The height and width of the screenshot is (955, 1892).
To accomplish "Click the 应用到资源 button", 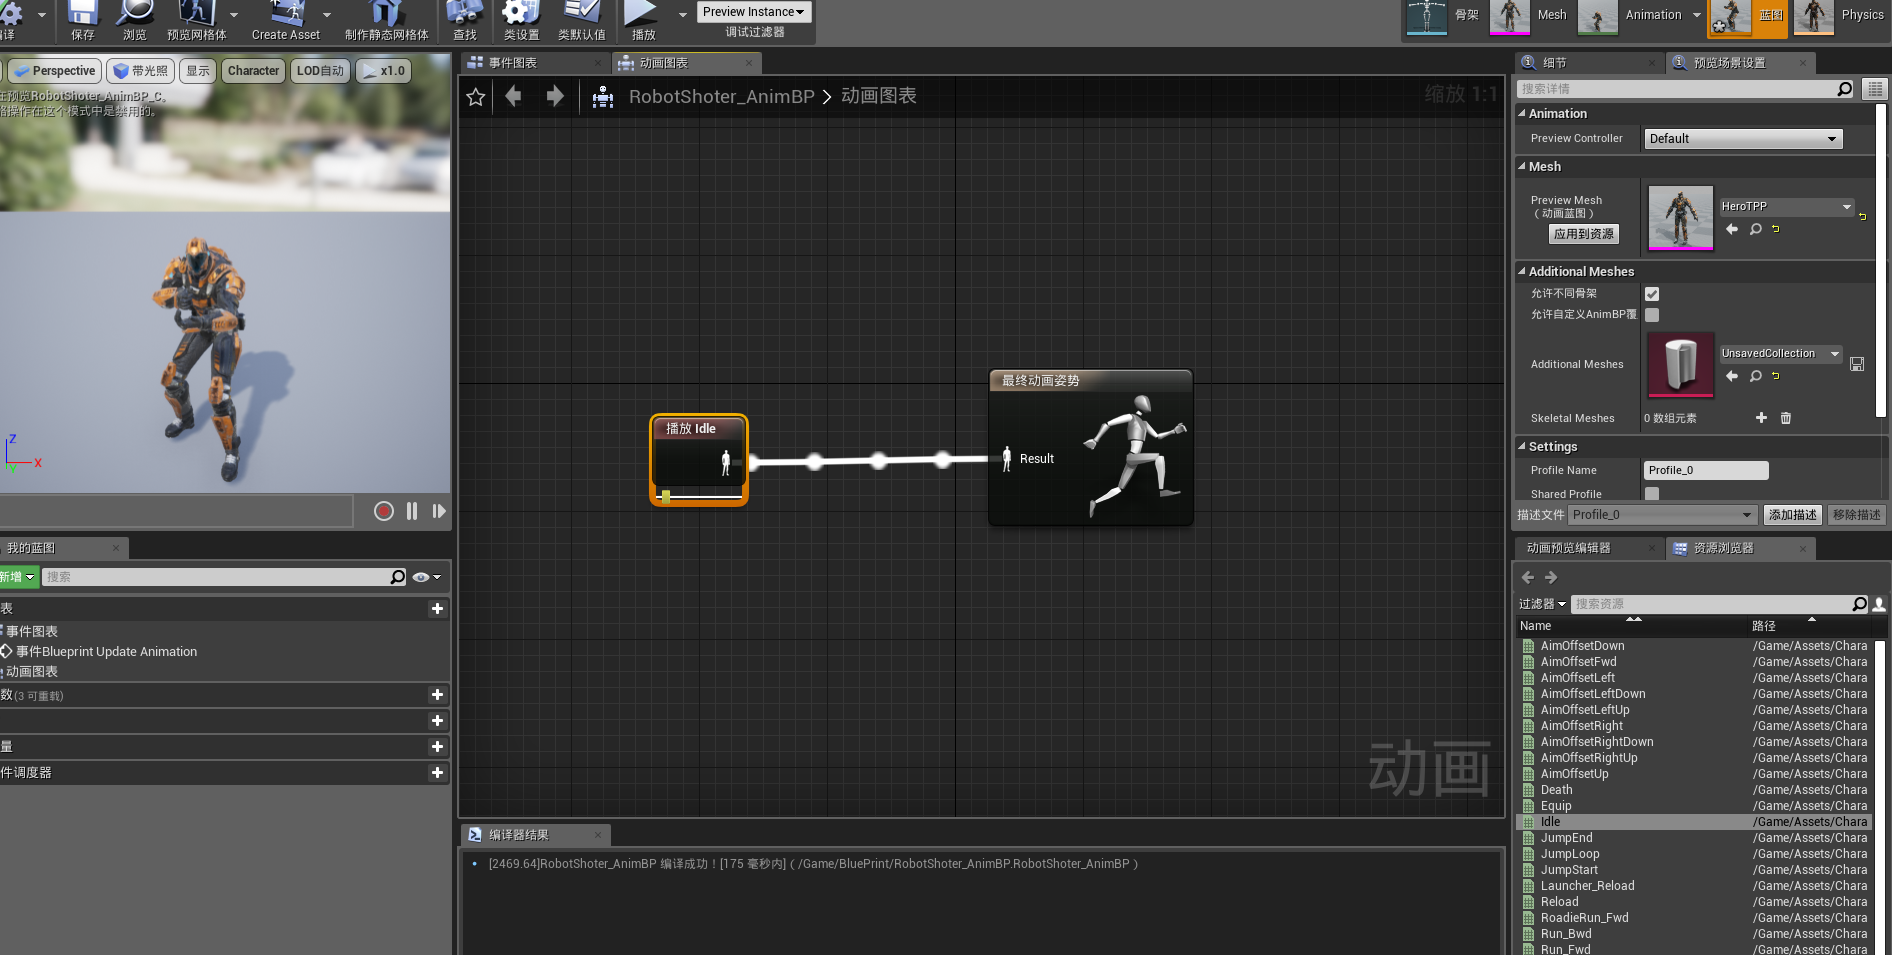I will coord(1583,233).
